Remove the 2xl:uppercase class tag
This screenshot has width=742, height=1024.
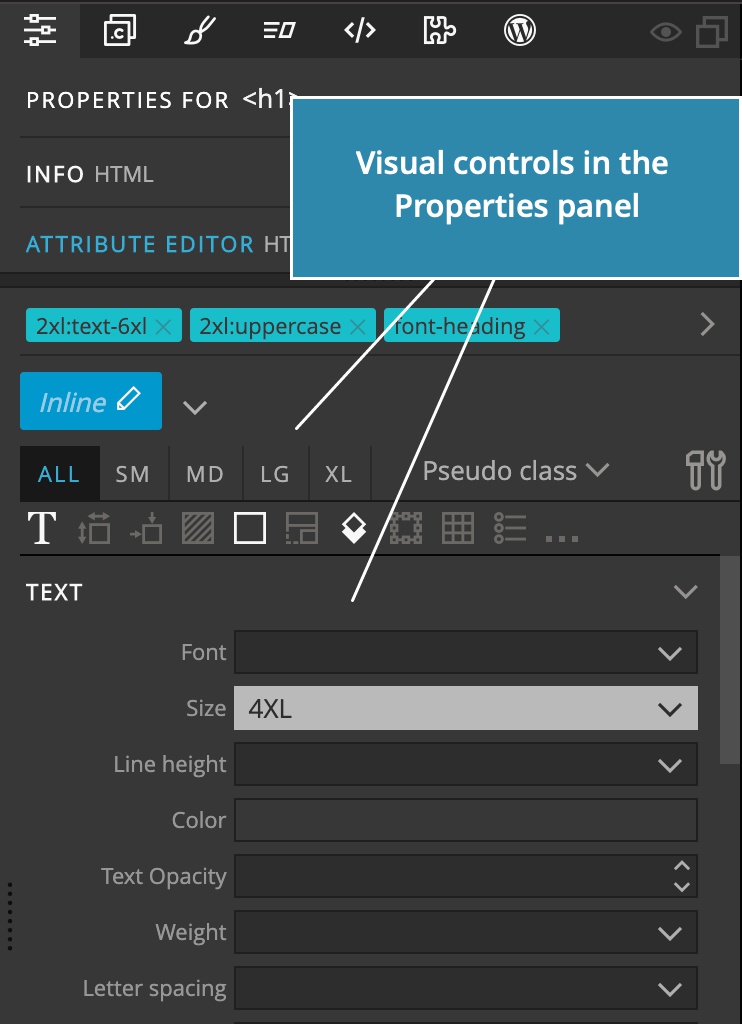point(357,326)
